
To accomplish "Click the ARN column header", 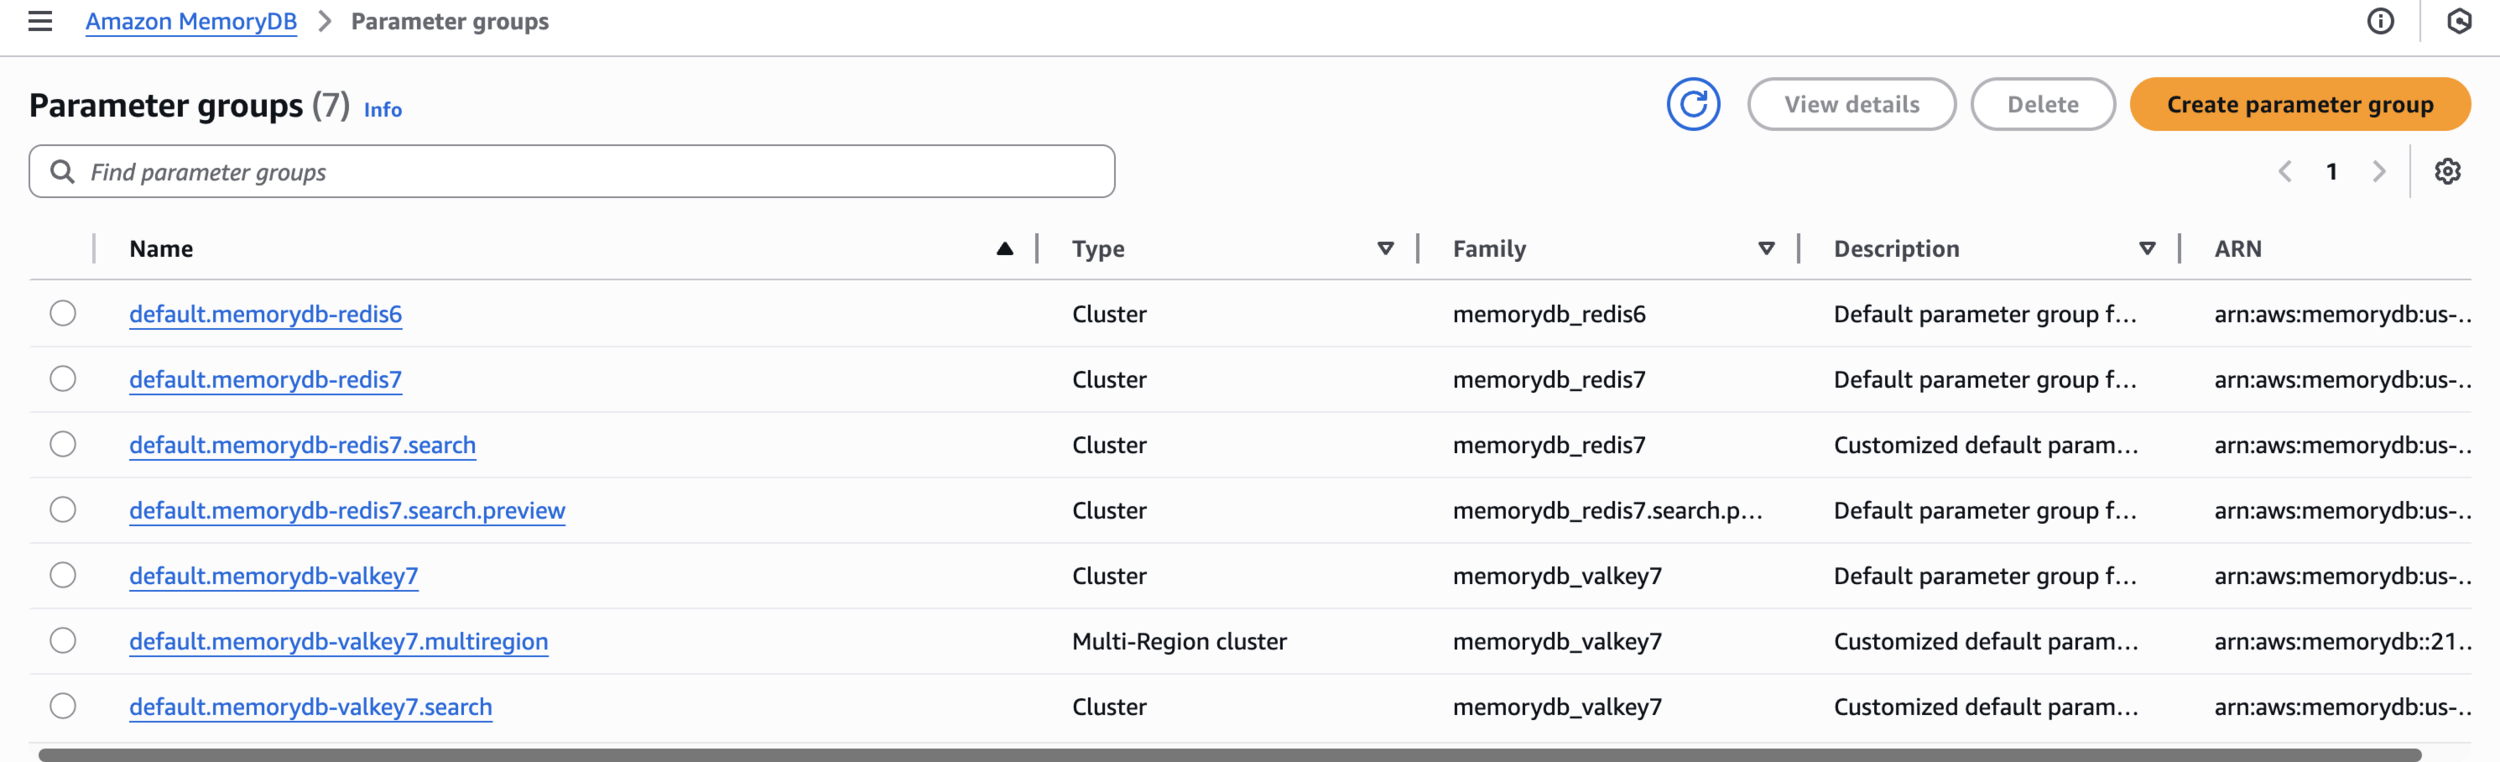I will (2238, 249).
